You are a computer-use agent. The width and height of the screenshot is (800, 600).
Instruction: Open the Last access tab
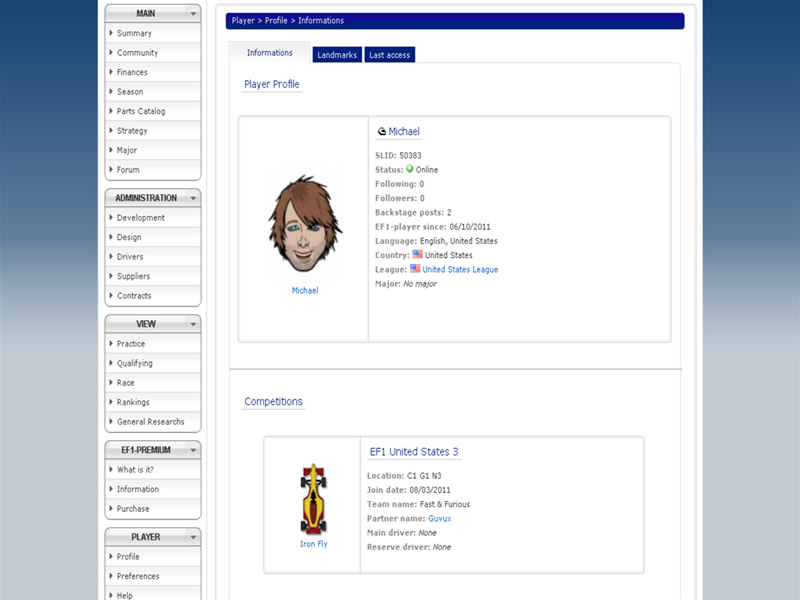click(389, 55)
